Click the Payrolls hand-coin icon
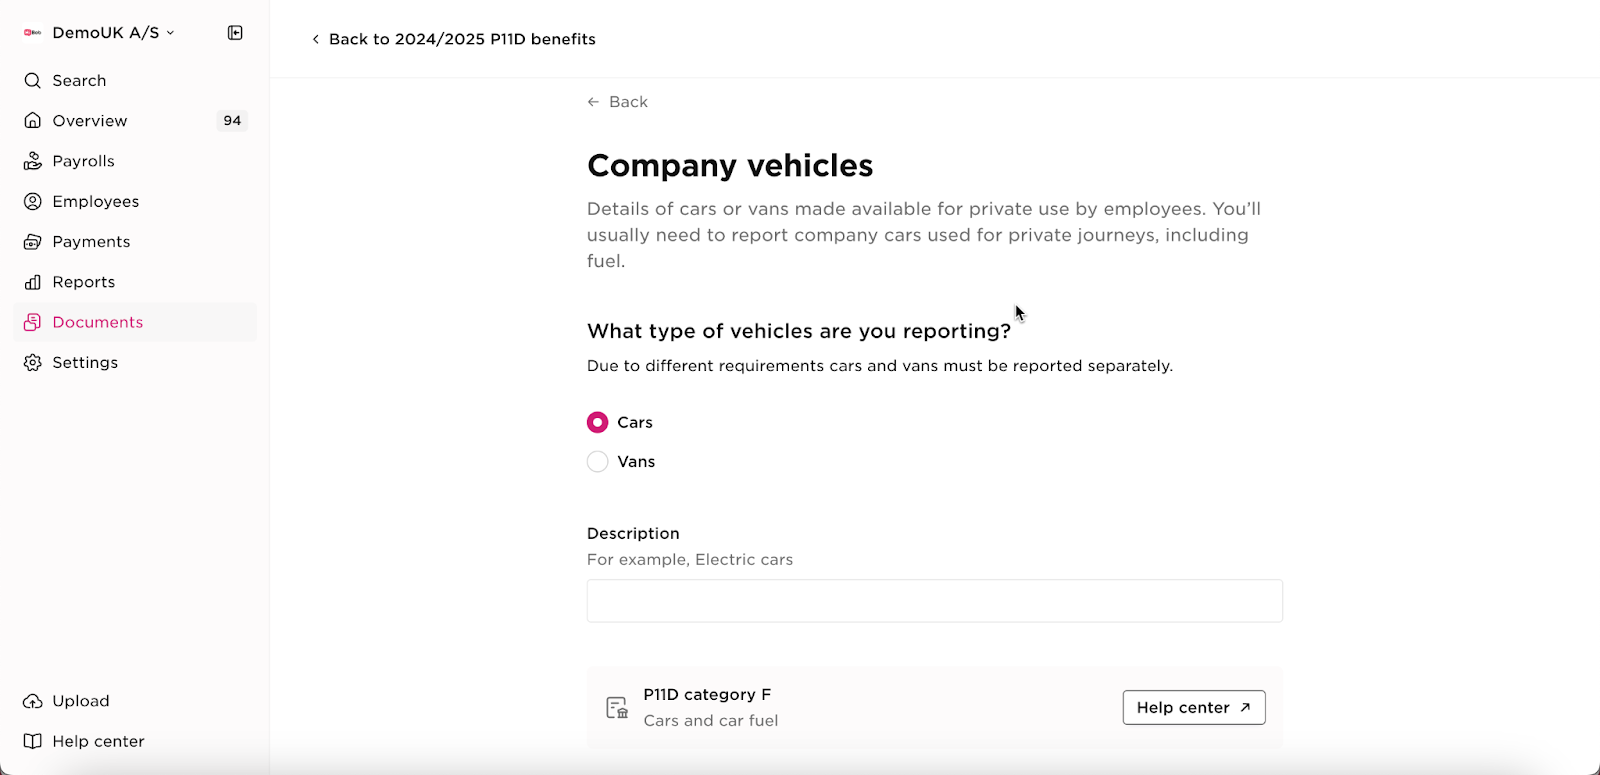Viewport: 1600px width, 775px height. pos(33,161)
